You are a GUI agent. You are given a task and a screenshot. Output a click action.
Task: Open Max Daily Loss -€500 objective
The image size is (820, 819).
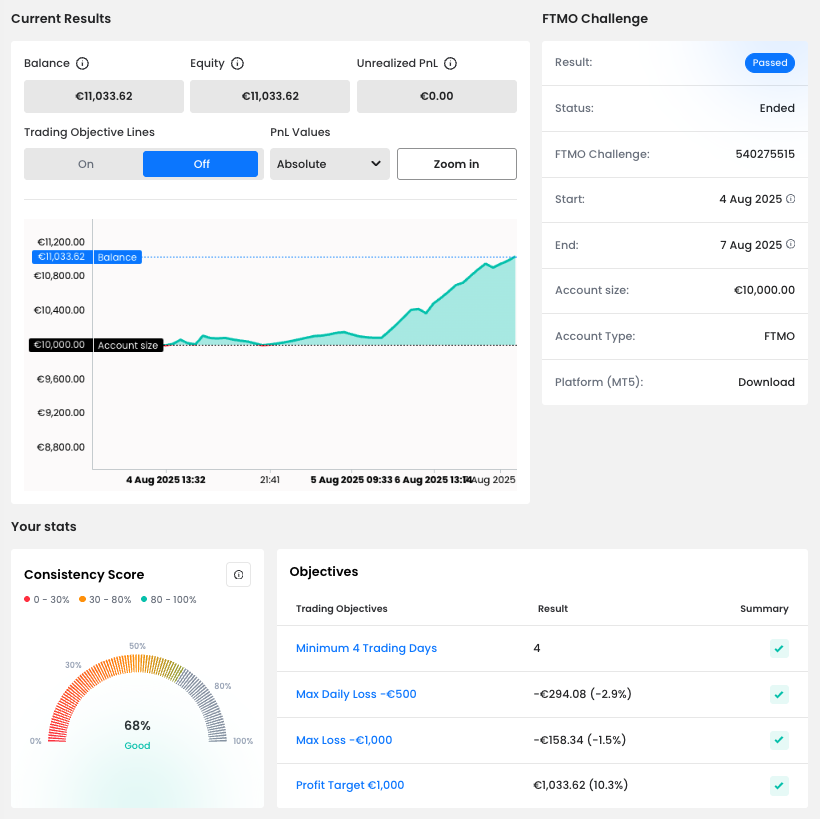(356, 695)
